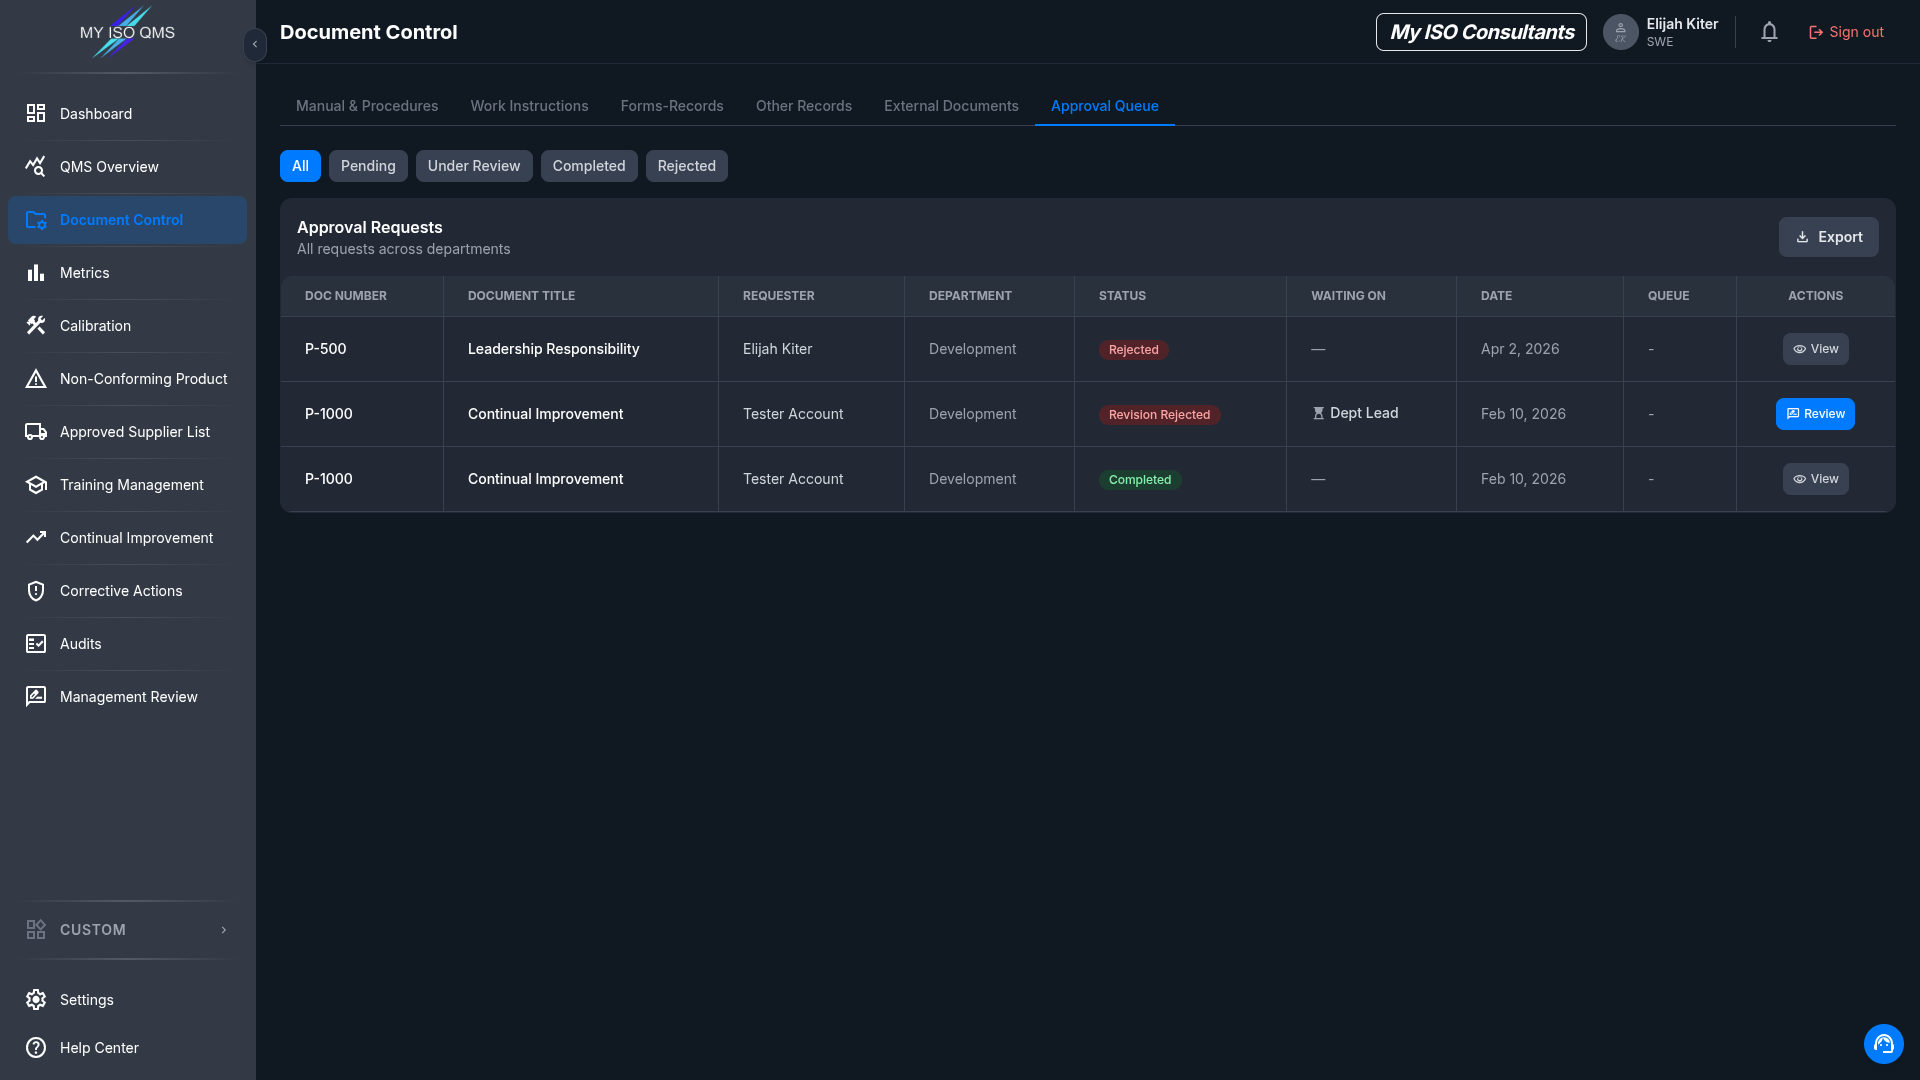Open Calibration tools icon in sidebar

coord(36,326)
